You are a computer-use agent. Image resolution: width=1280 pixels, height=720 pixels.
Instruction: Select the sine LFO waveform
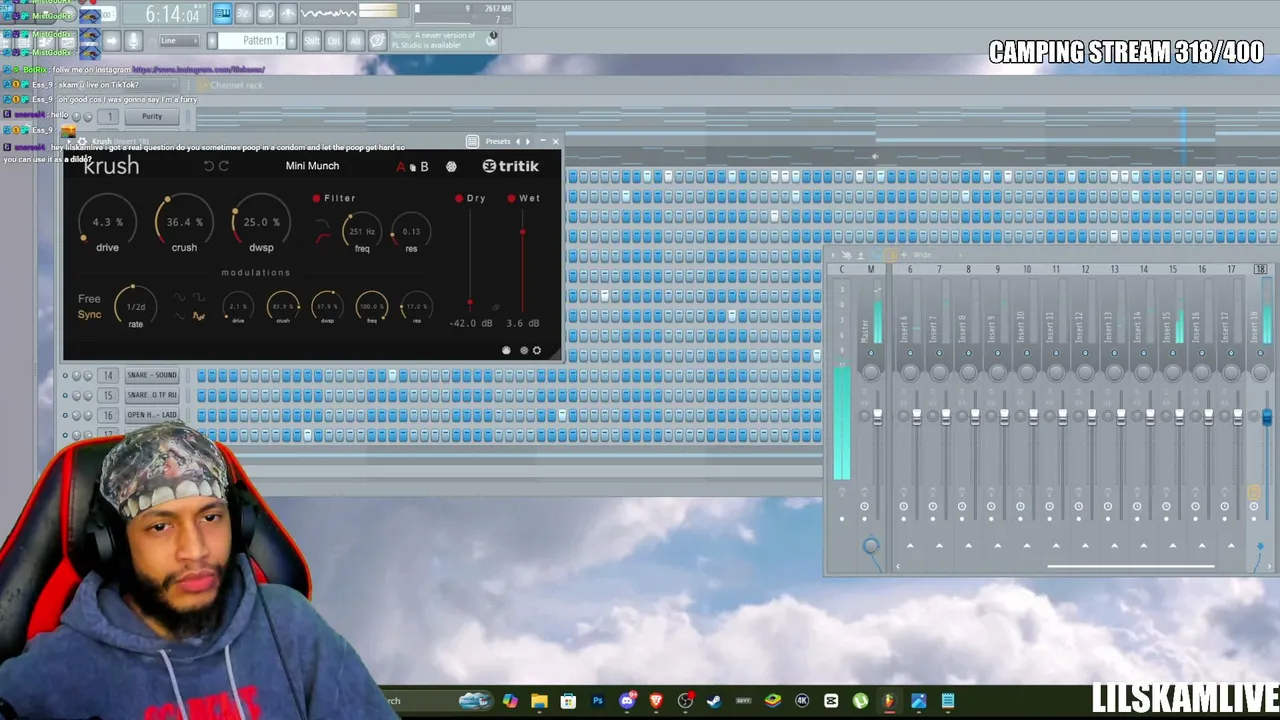[x=180, y=298]
